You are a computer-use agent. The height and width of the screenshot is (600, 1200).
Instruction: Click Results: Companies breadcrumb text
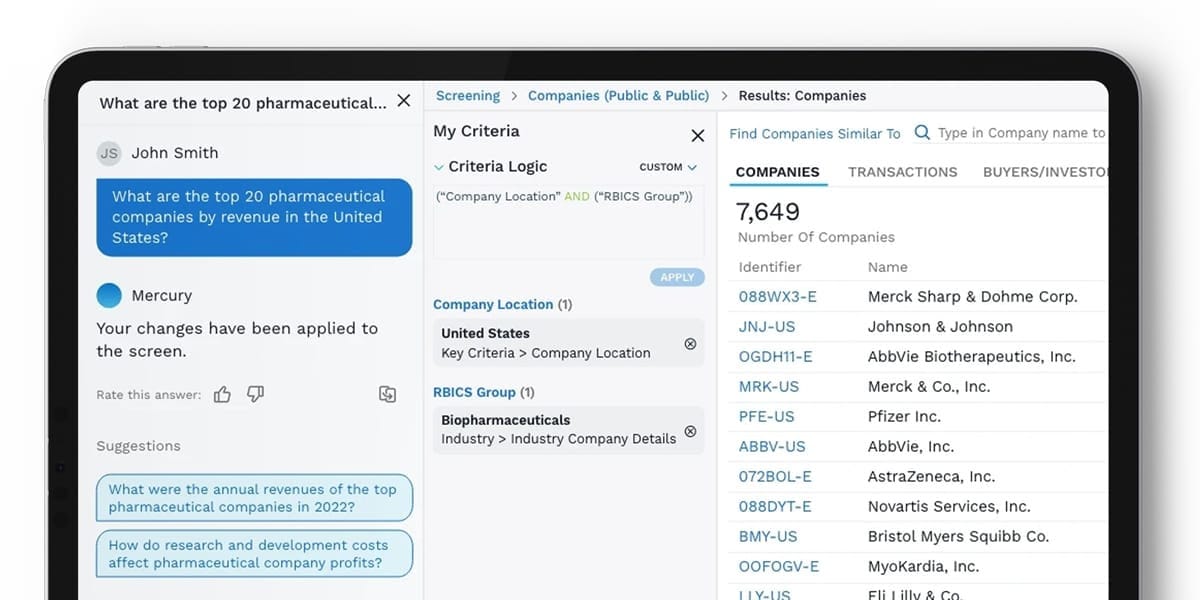tap(802, 96)
